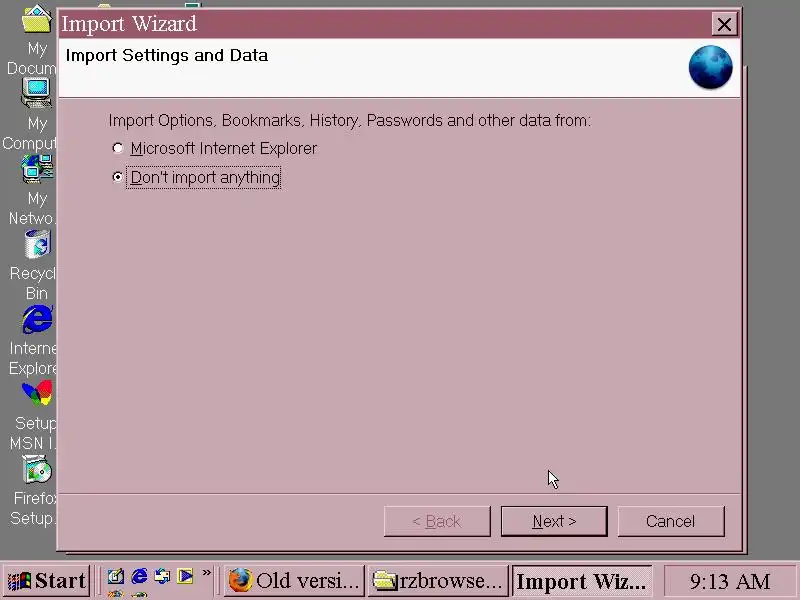Open My Documents desktop icon

36,41
